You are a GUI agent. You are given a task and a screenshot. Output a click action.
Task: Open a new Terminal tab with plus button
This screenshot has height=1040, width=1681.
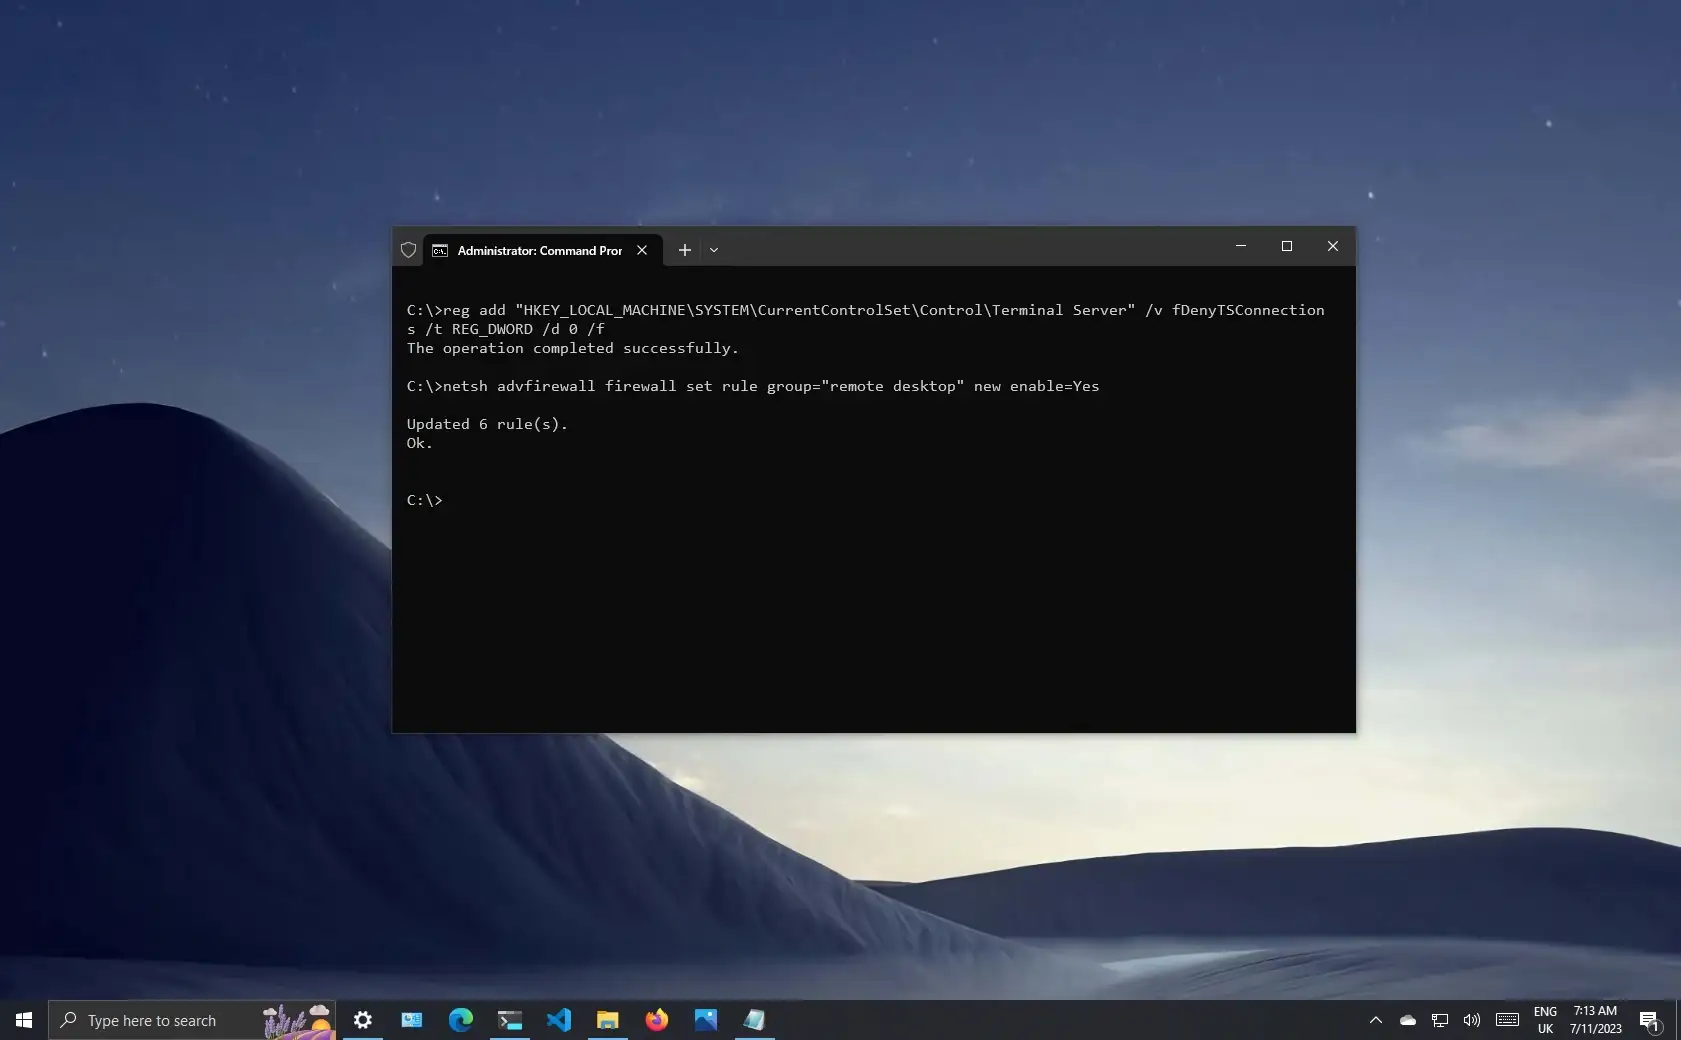point(684,250)
